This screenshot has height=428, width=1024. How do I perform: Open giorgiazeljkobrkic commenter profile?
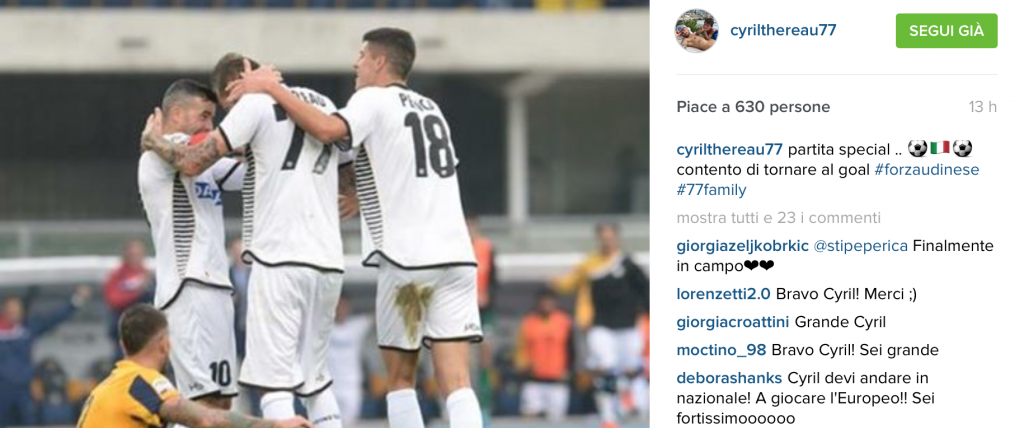pyautogui.click(x=742, y=246)
